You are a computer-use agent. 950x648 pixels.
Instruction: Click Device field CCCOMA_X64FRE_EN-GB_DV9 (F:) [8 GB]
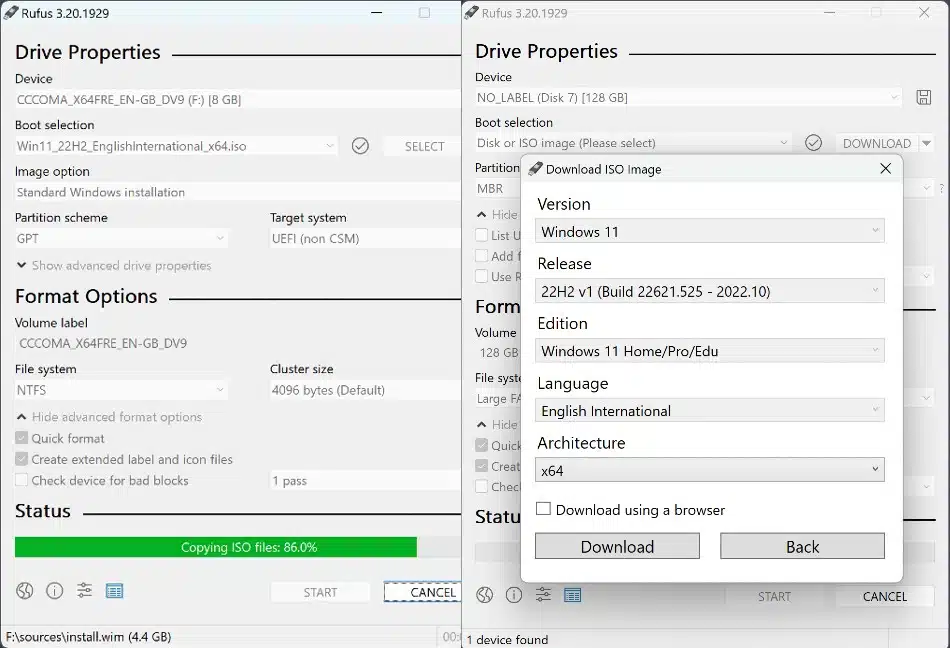click(238, 100)
